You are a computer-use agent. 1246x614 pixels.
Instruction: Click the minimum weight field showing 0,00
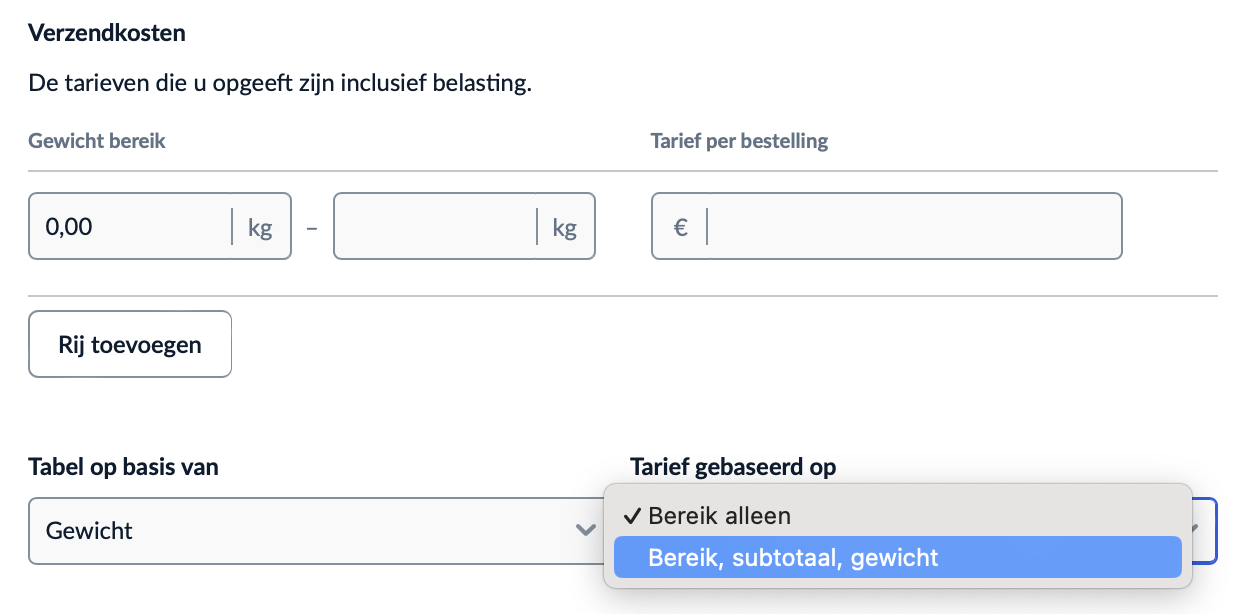130,227
